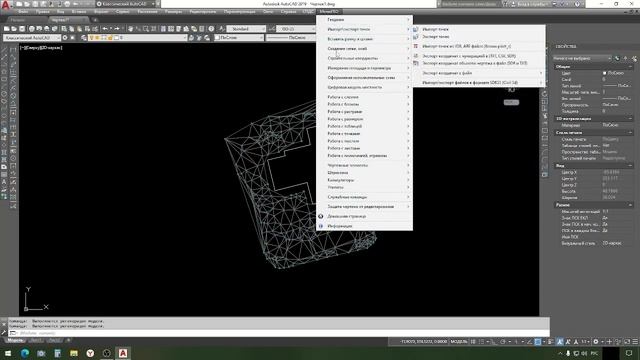Click the AutoCAD icon in the taskbar
The height and width of the screenshot is (360, 640).
(x=123, y=353)
